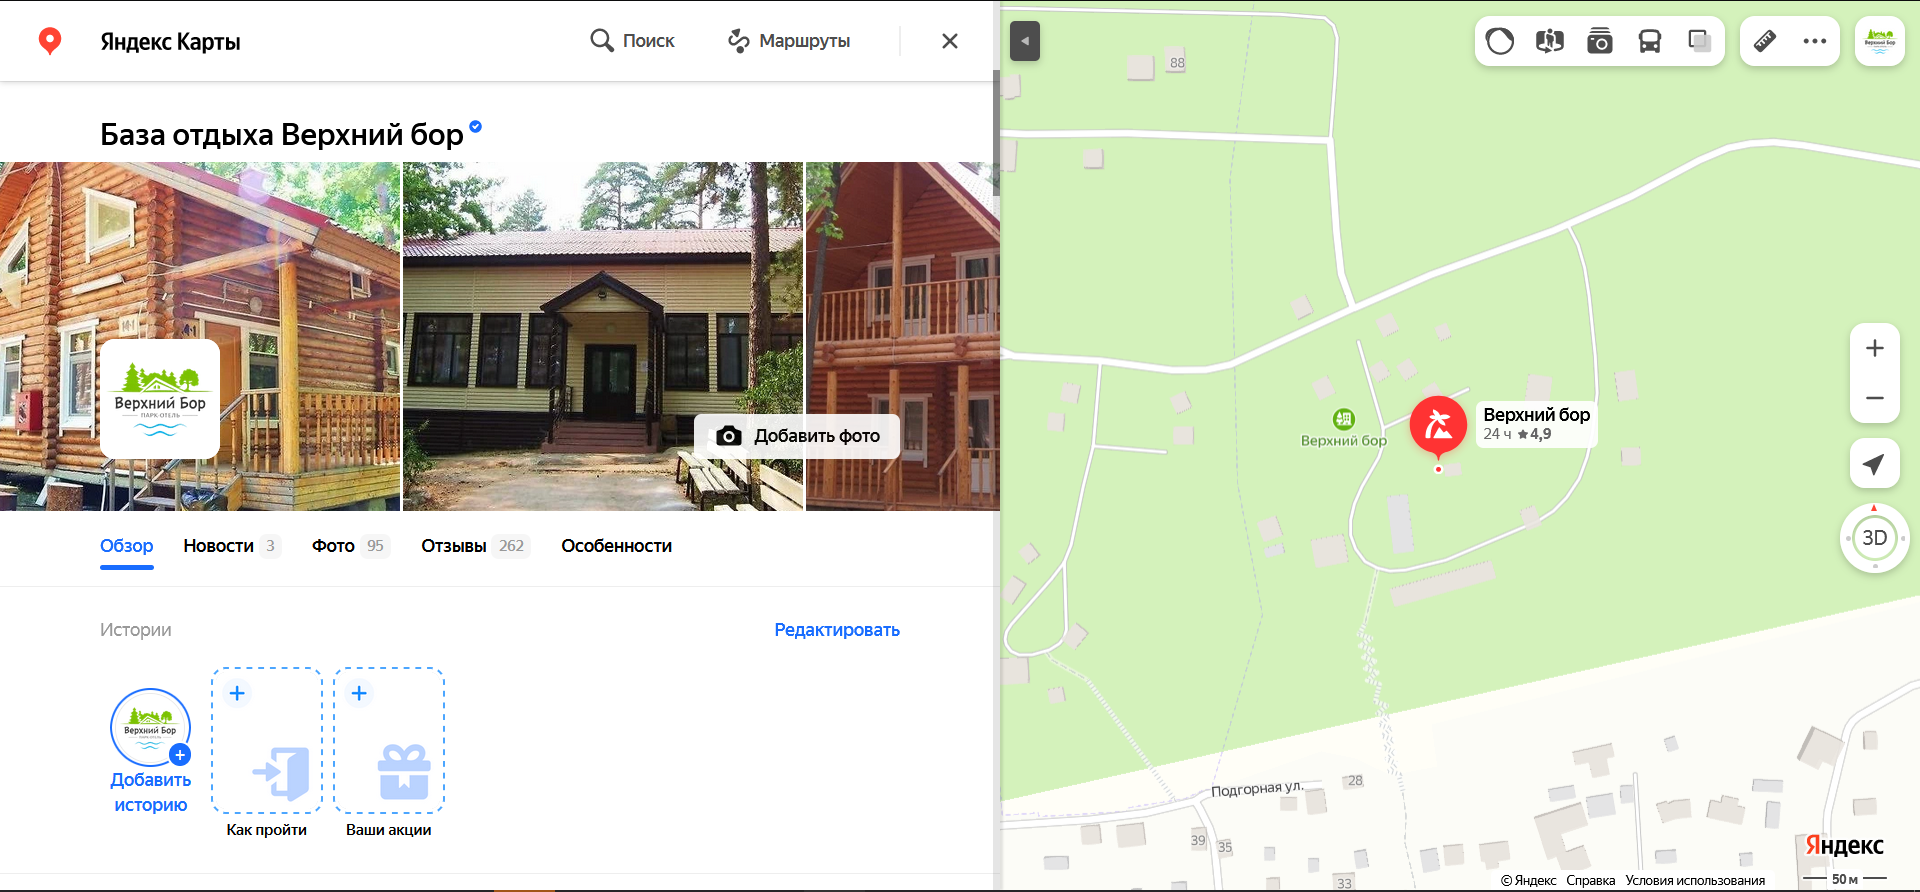Expand the Как пройти story card

(x=267, y=741)
